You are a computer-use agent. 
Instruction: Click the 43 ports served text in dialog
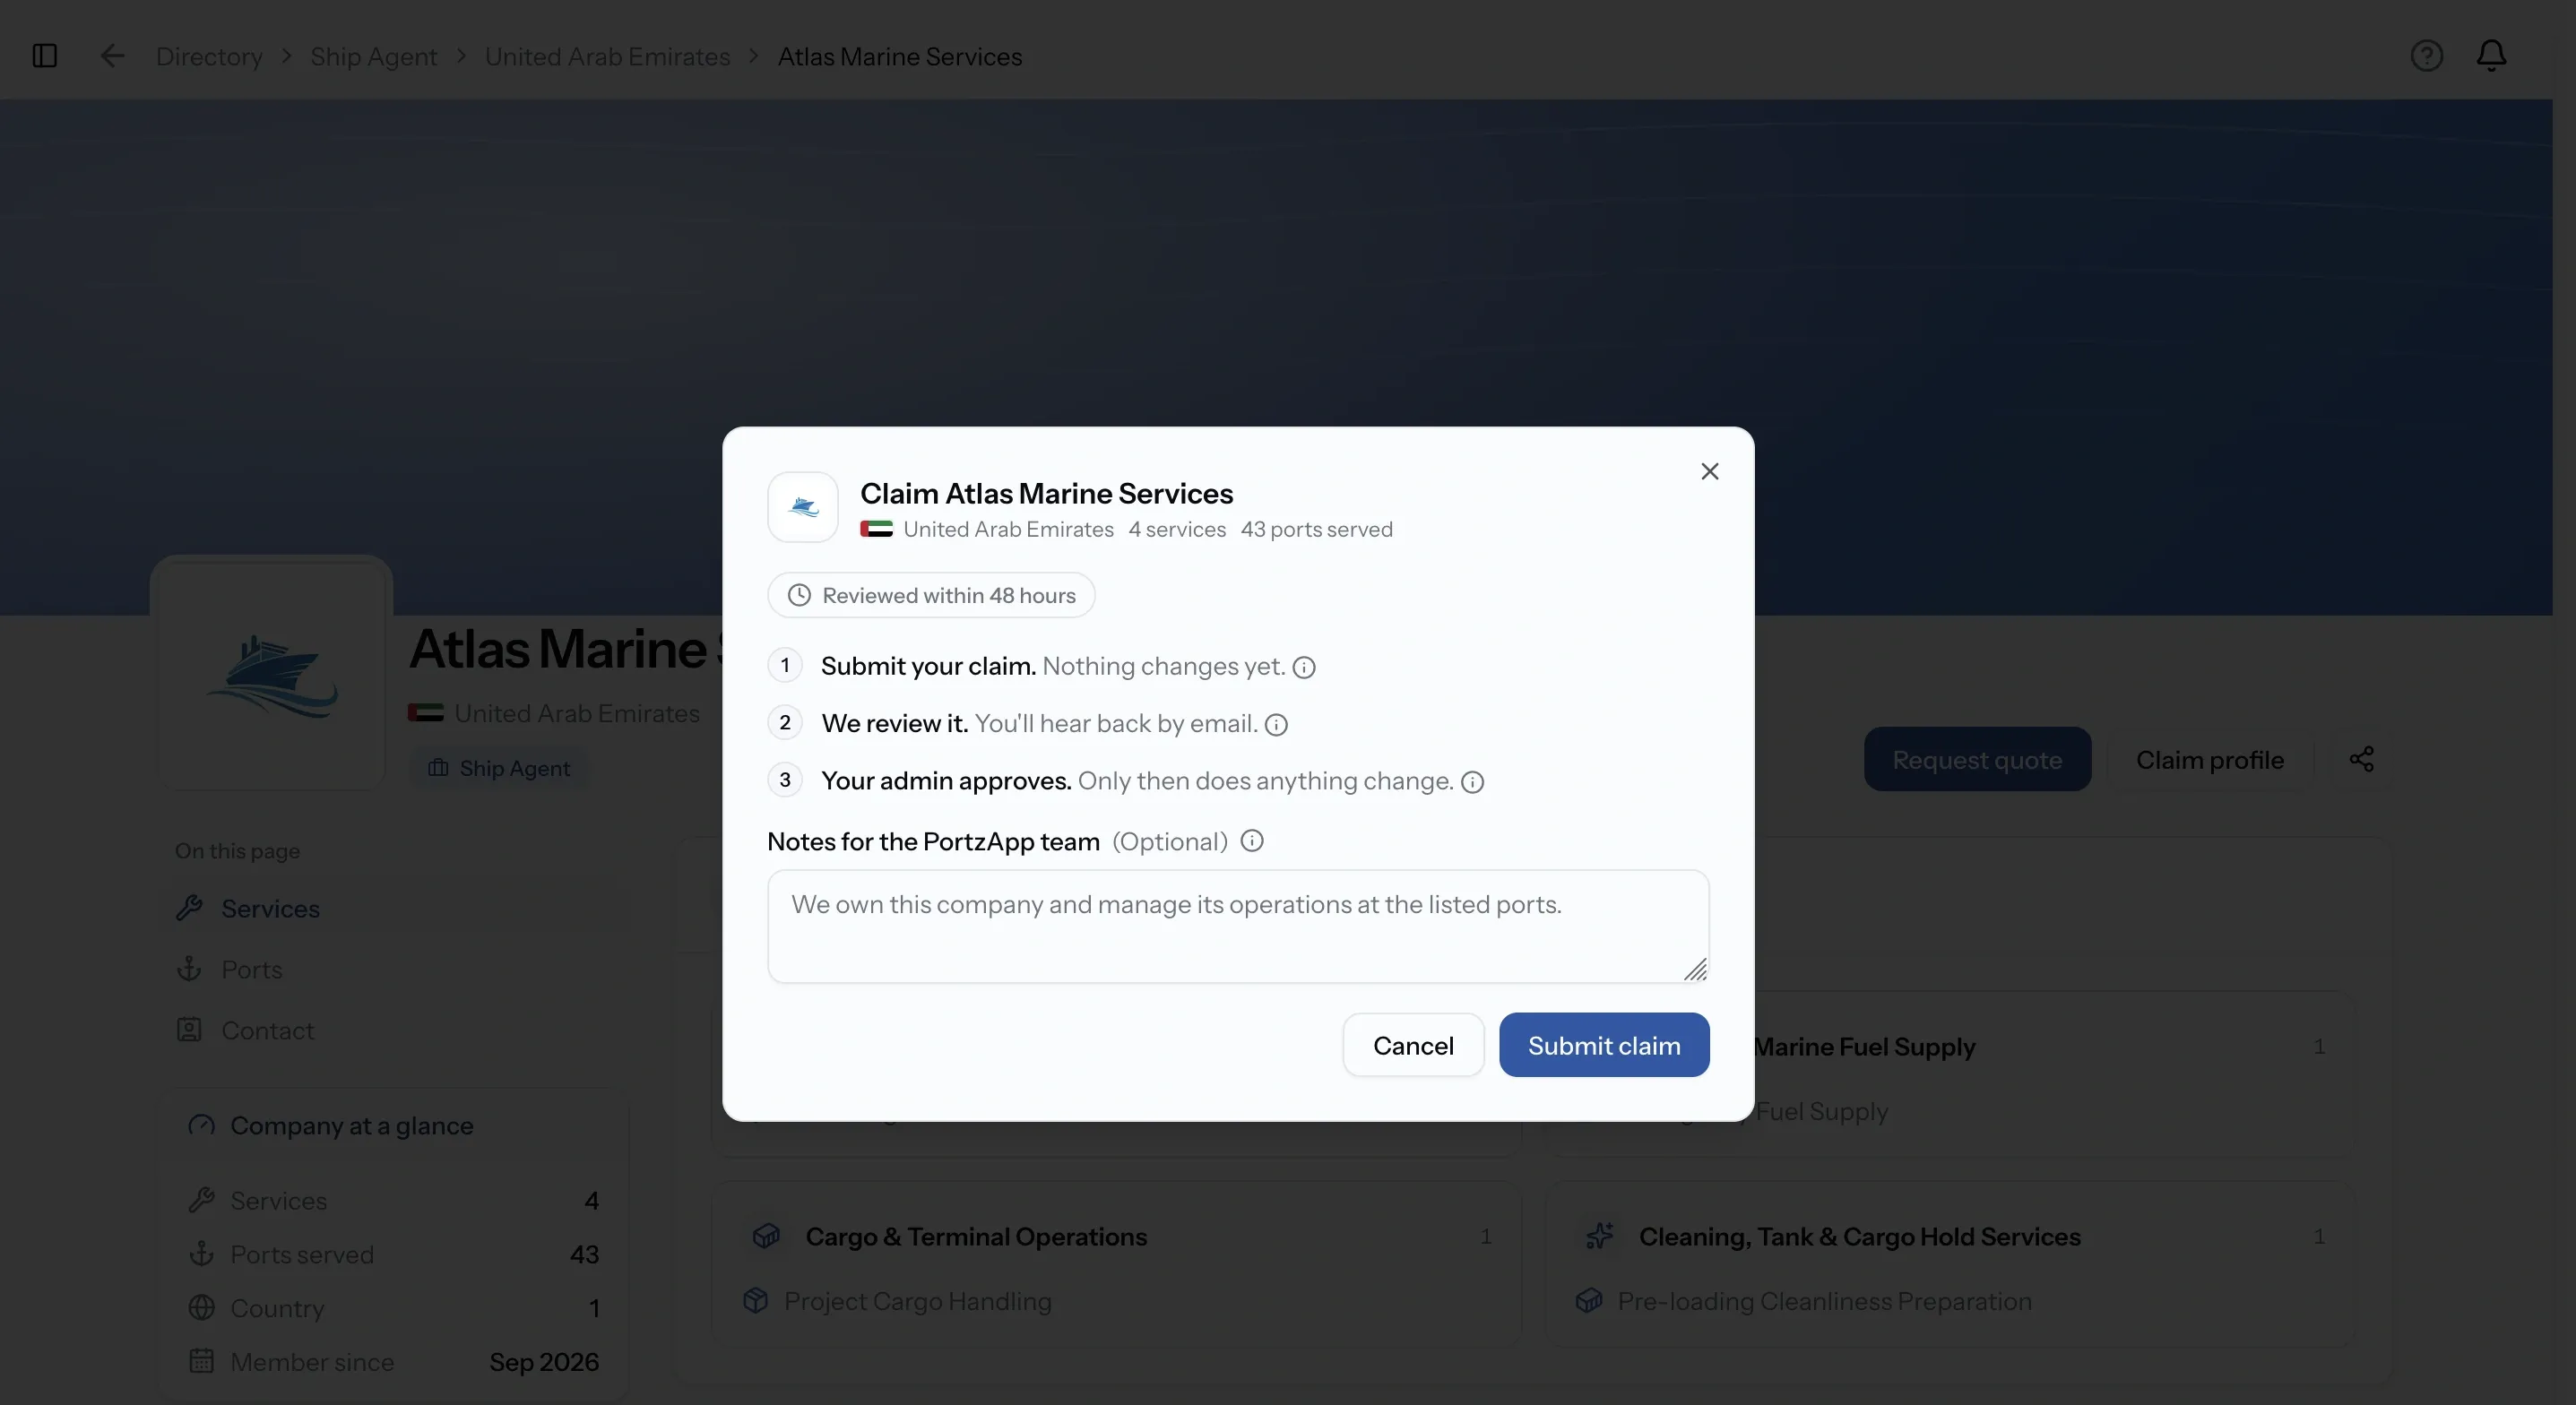[1317, 529]
